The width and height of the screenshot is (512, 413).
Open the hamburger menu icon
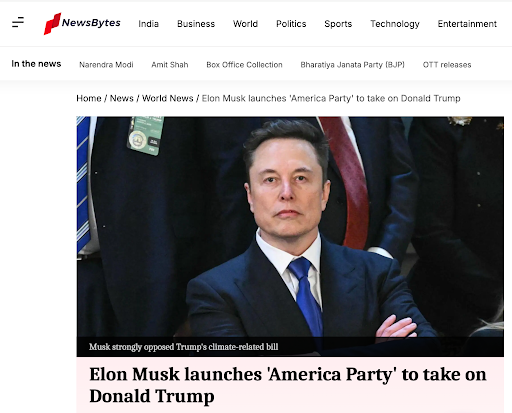click(x=18, y=22)
